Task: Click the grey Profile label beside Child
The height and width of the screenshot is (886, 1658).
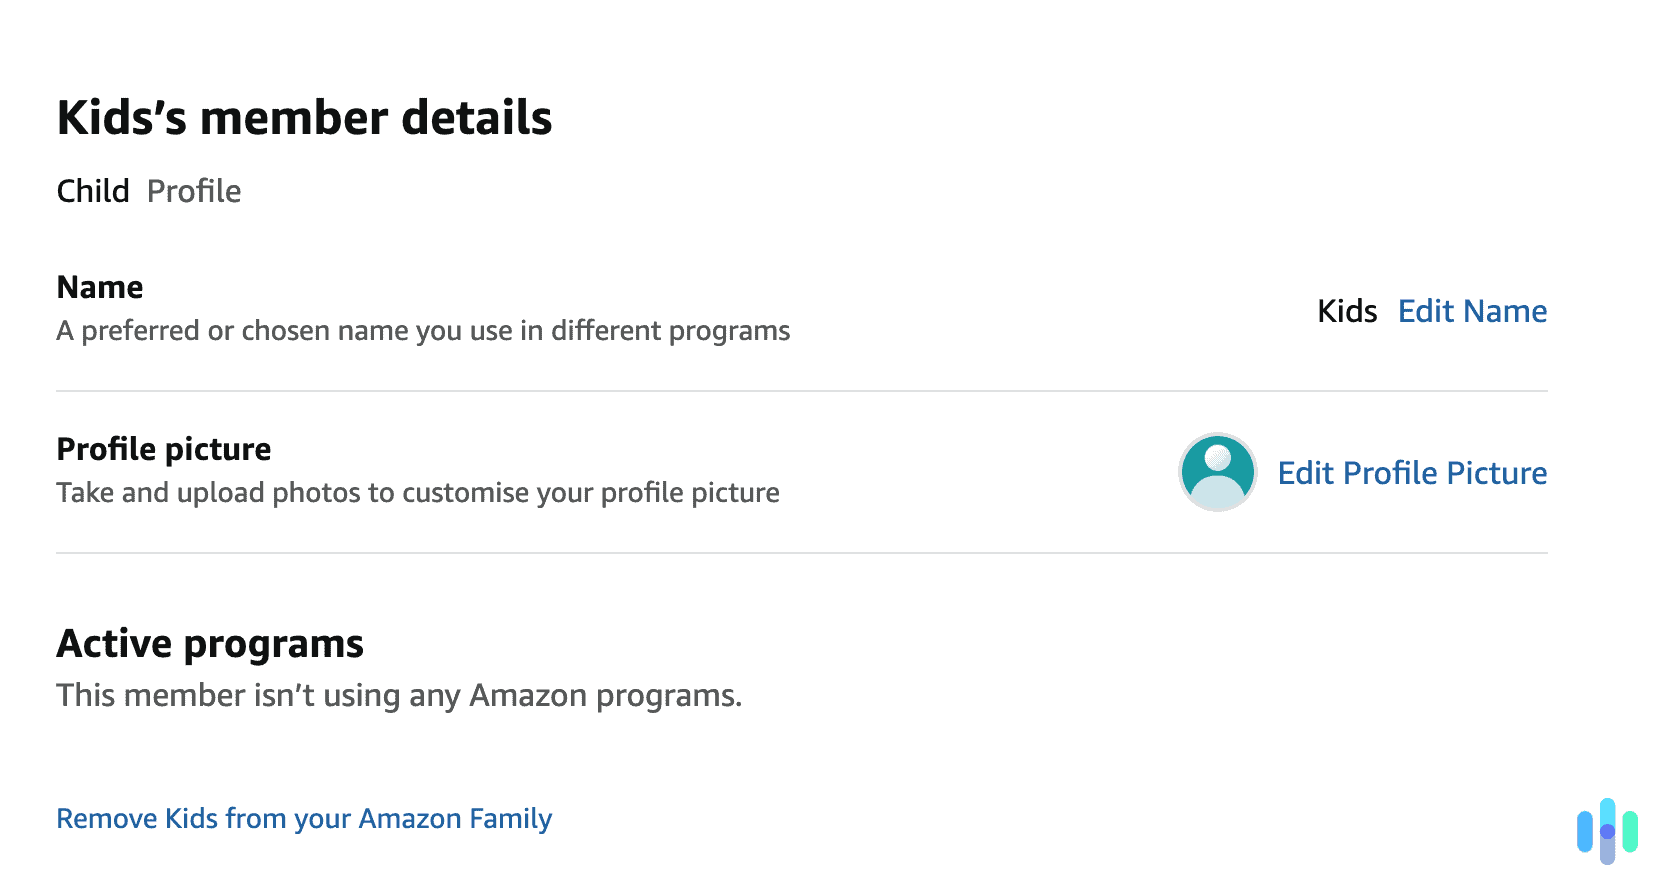Action: click(x=194, y=191)
